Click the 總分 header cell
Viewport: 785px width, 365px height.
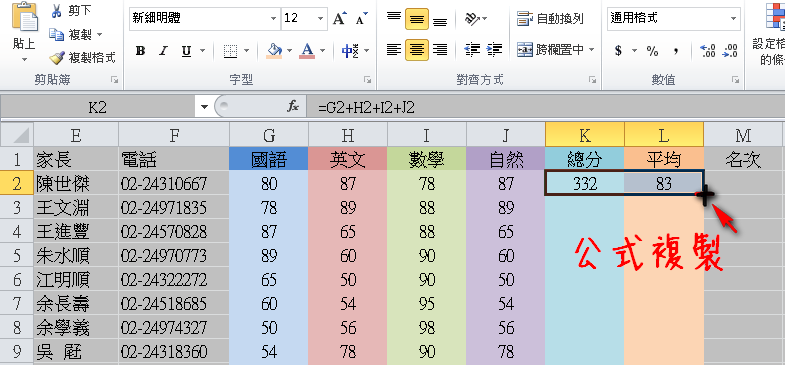585,159
